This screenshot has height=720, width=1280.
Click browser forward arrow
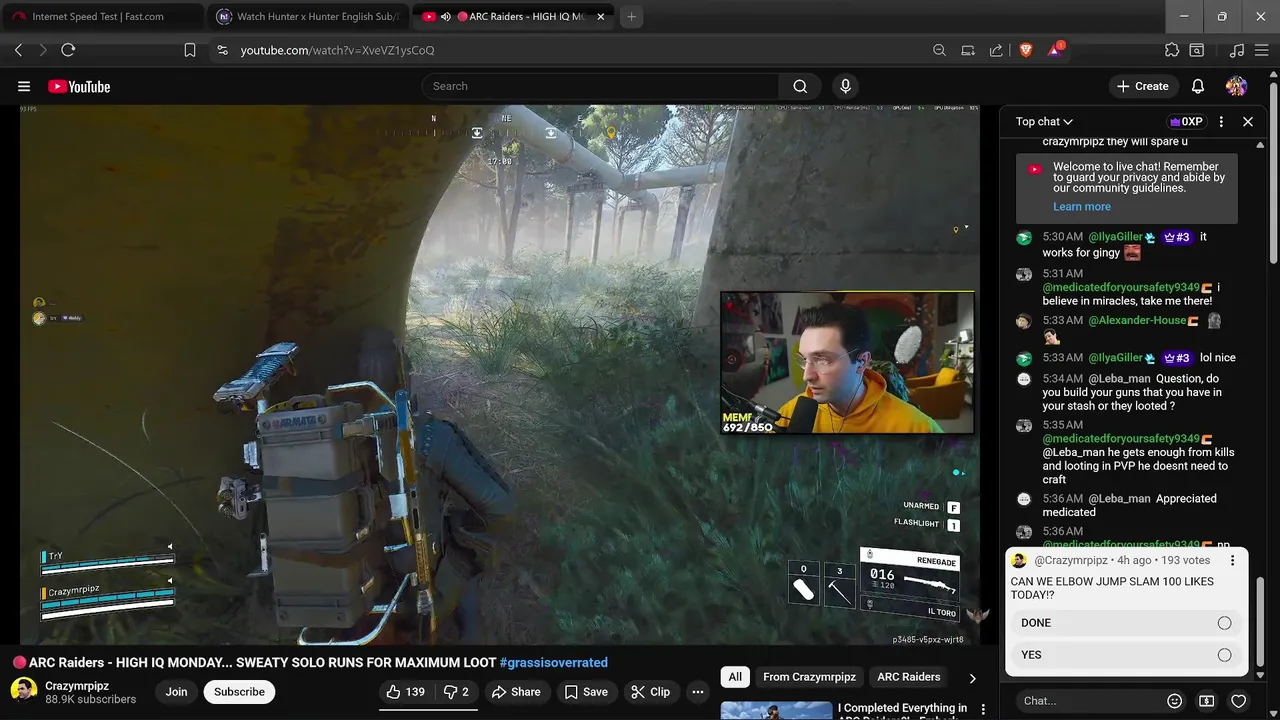pyautogui.click(x=42, y=50)
